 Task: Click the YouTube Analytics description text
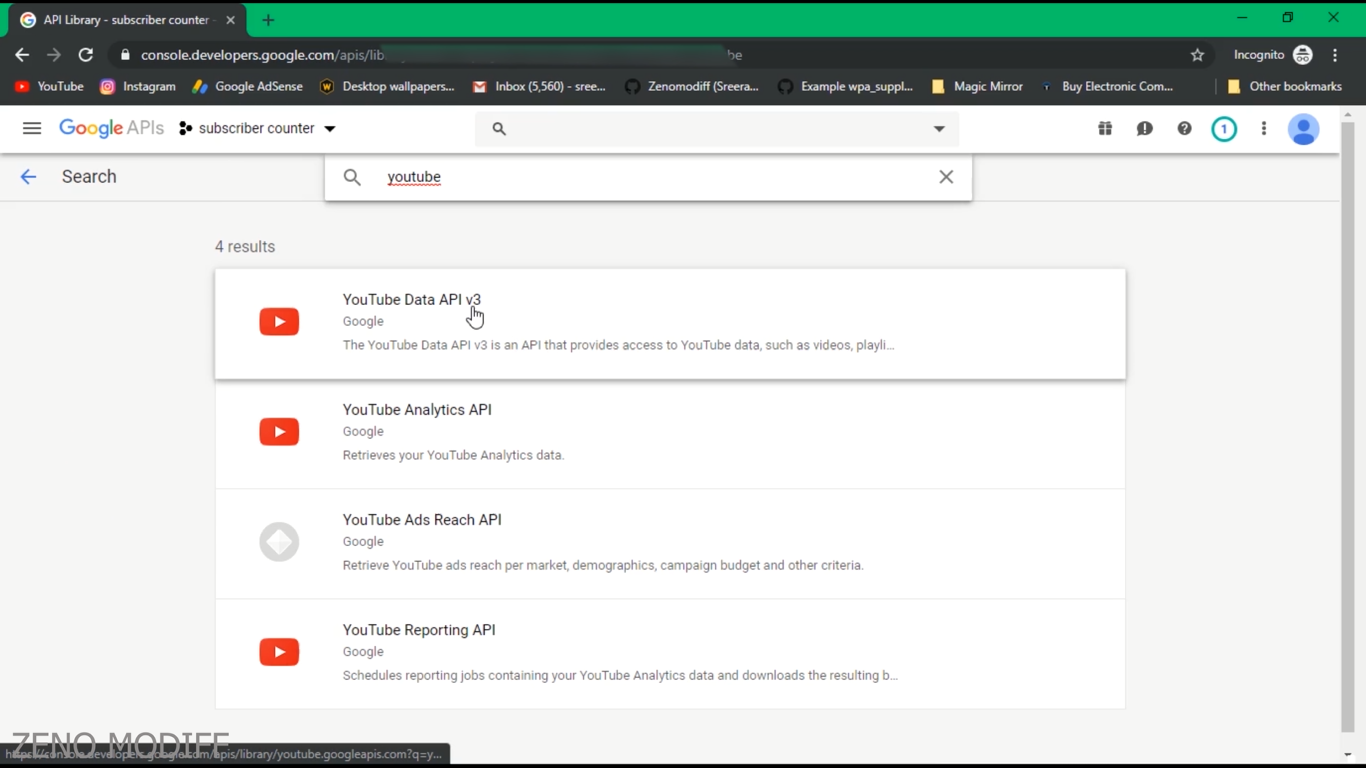453,455
